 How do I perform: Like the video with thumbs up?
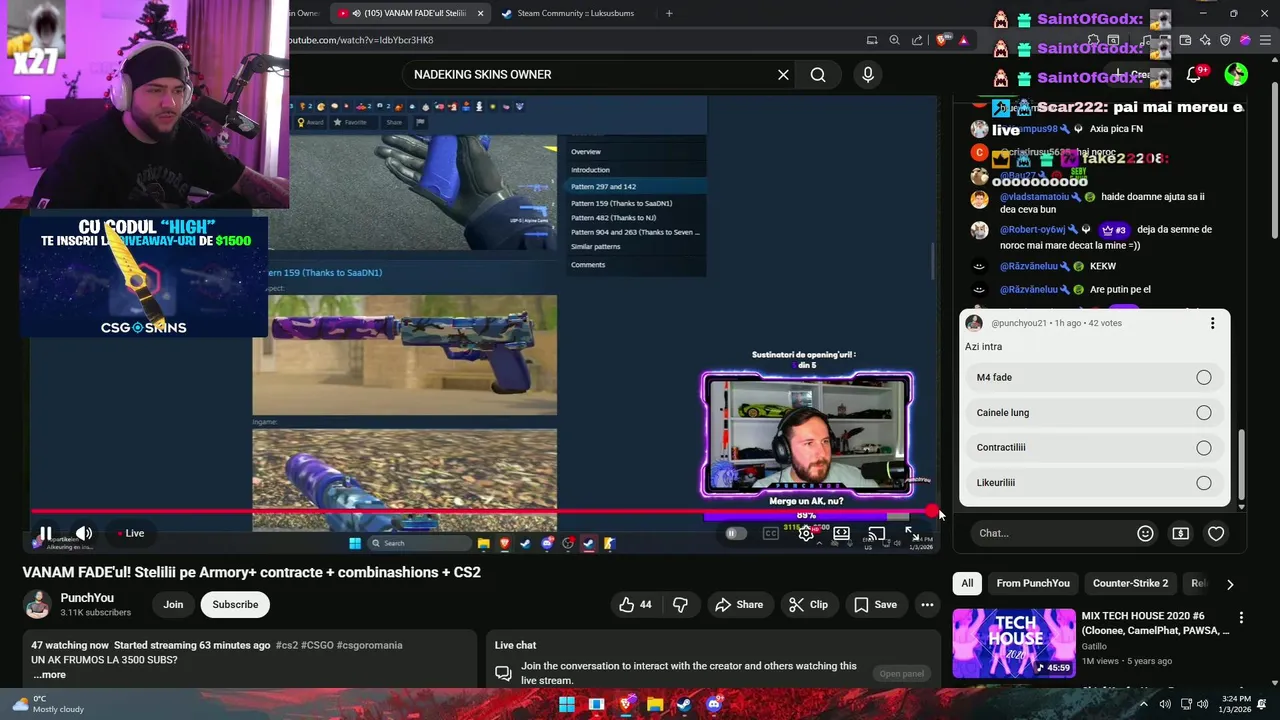click(636, 604)
